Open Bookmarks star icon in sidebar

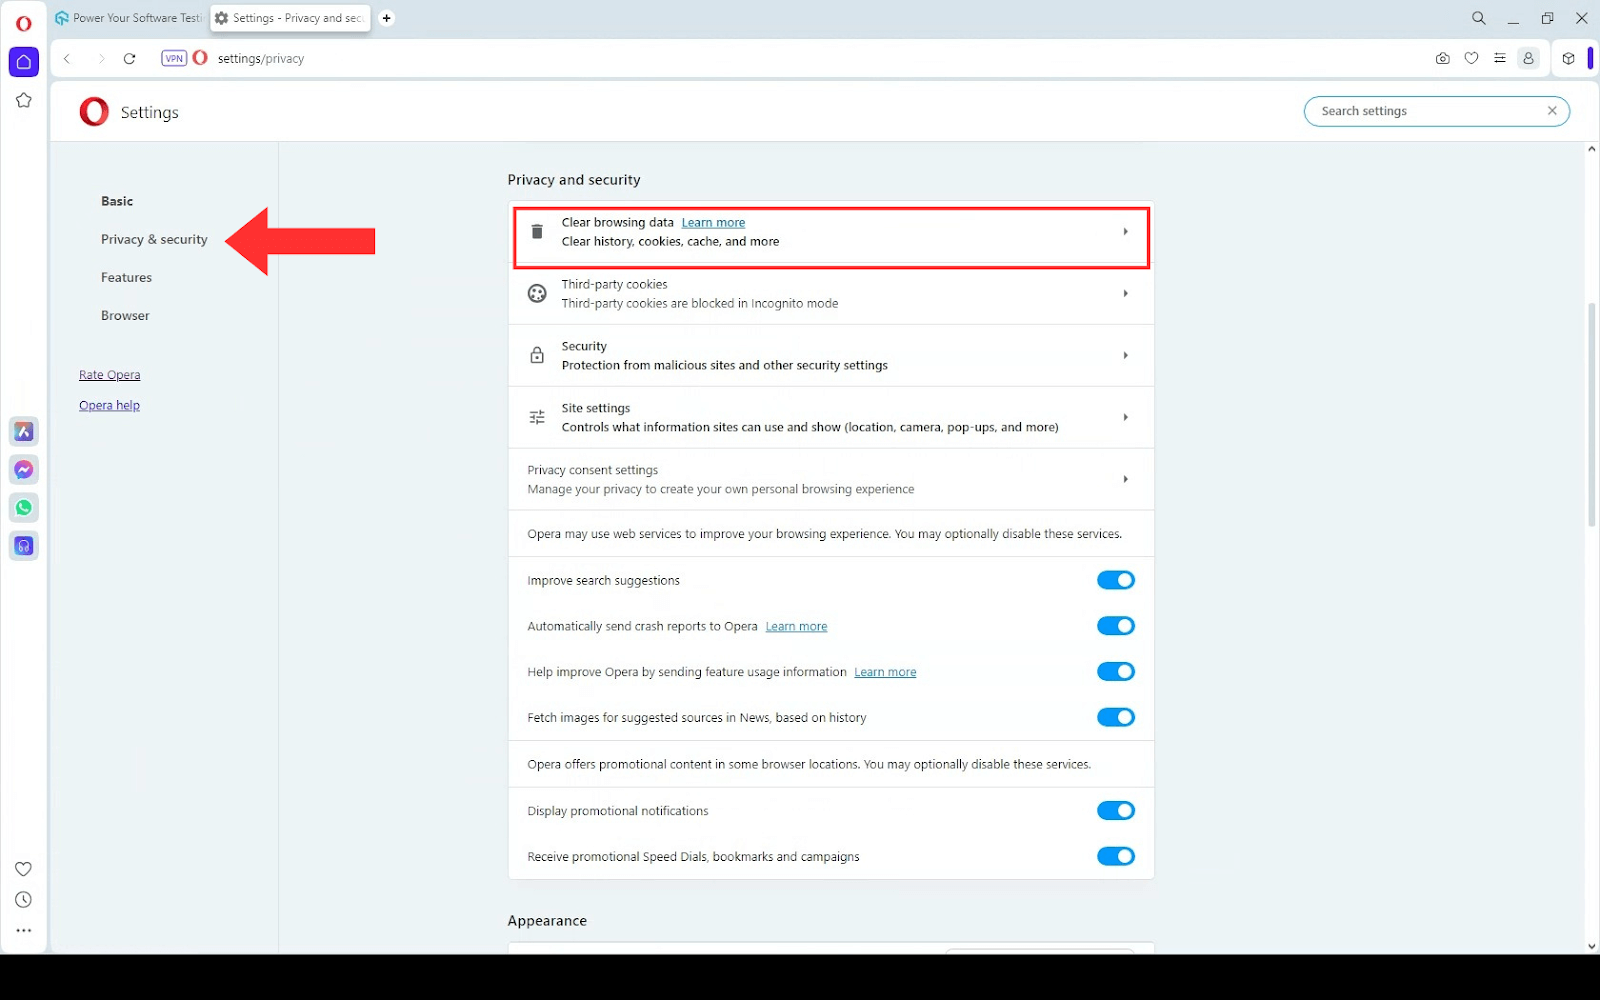tap(24, 100)
